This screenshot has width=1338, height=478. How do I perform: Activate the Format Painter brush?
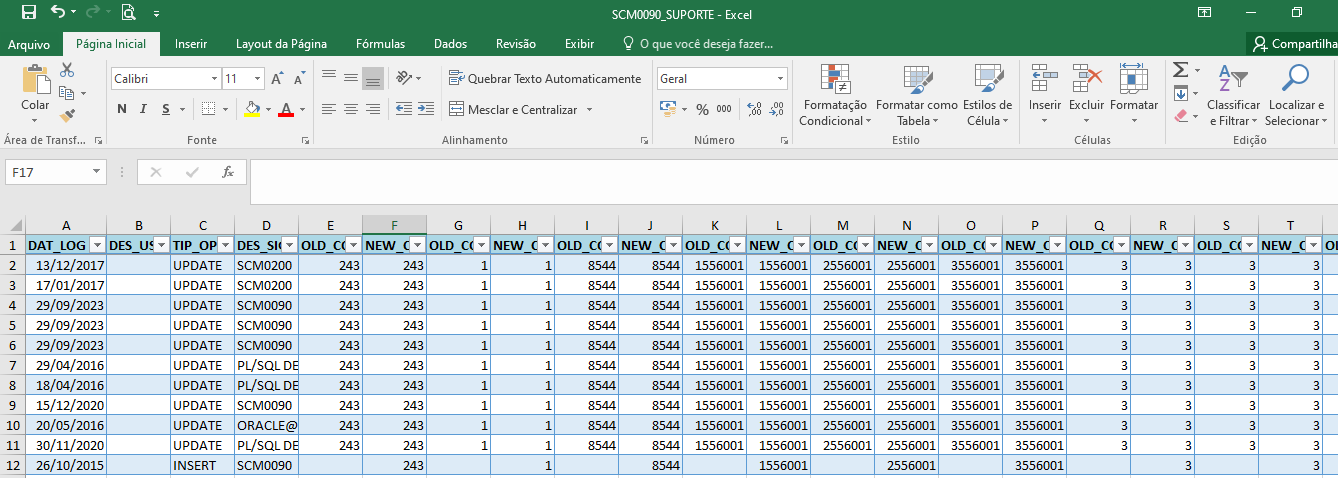(67, 116)
